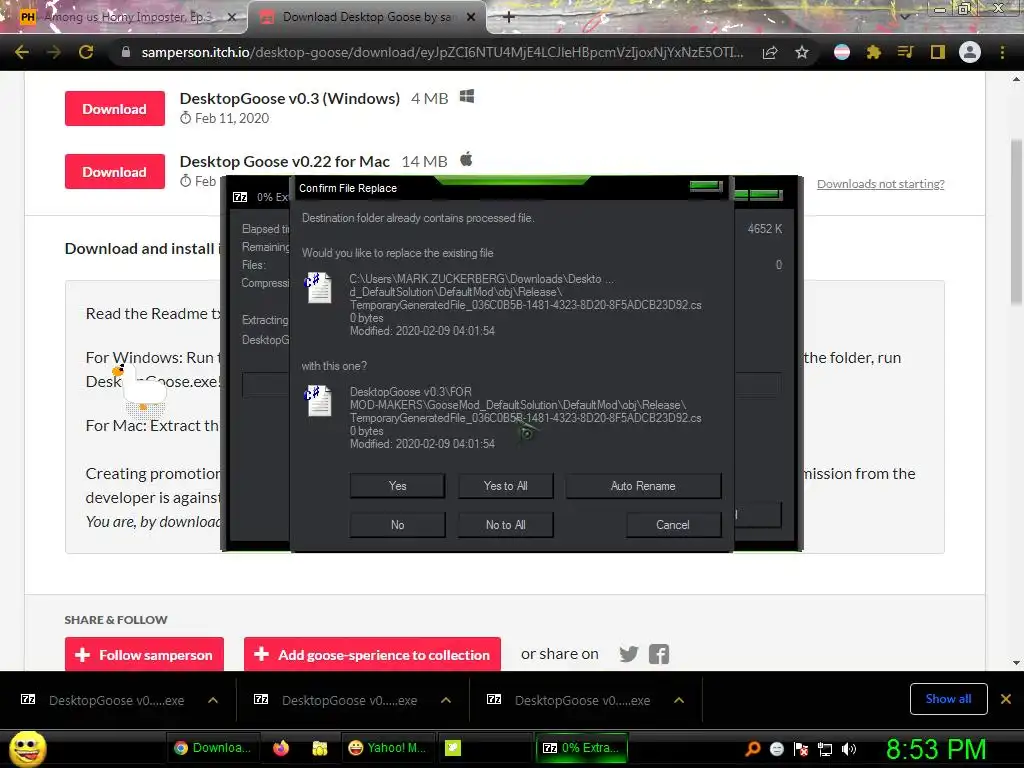View site security lock icon
This screenshot has width=1024, height=768.
point(125,52)
